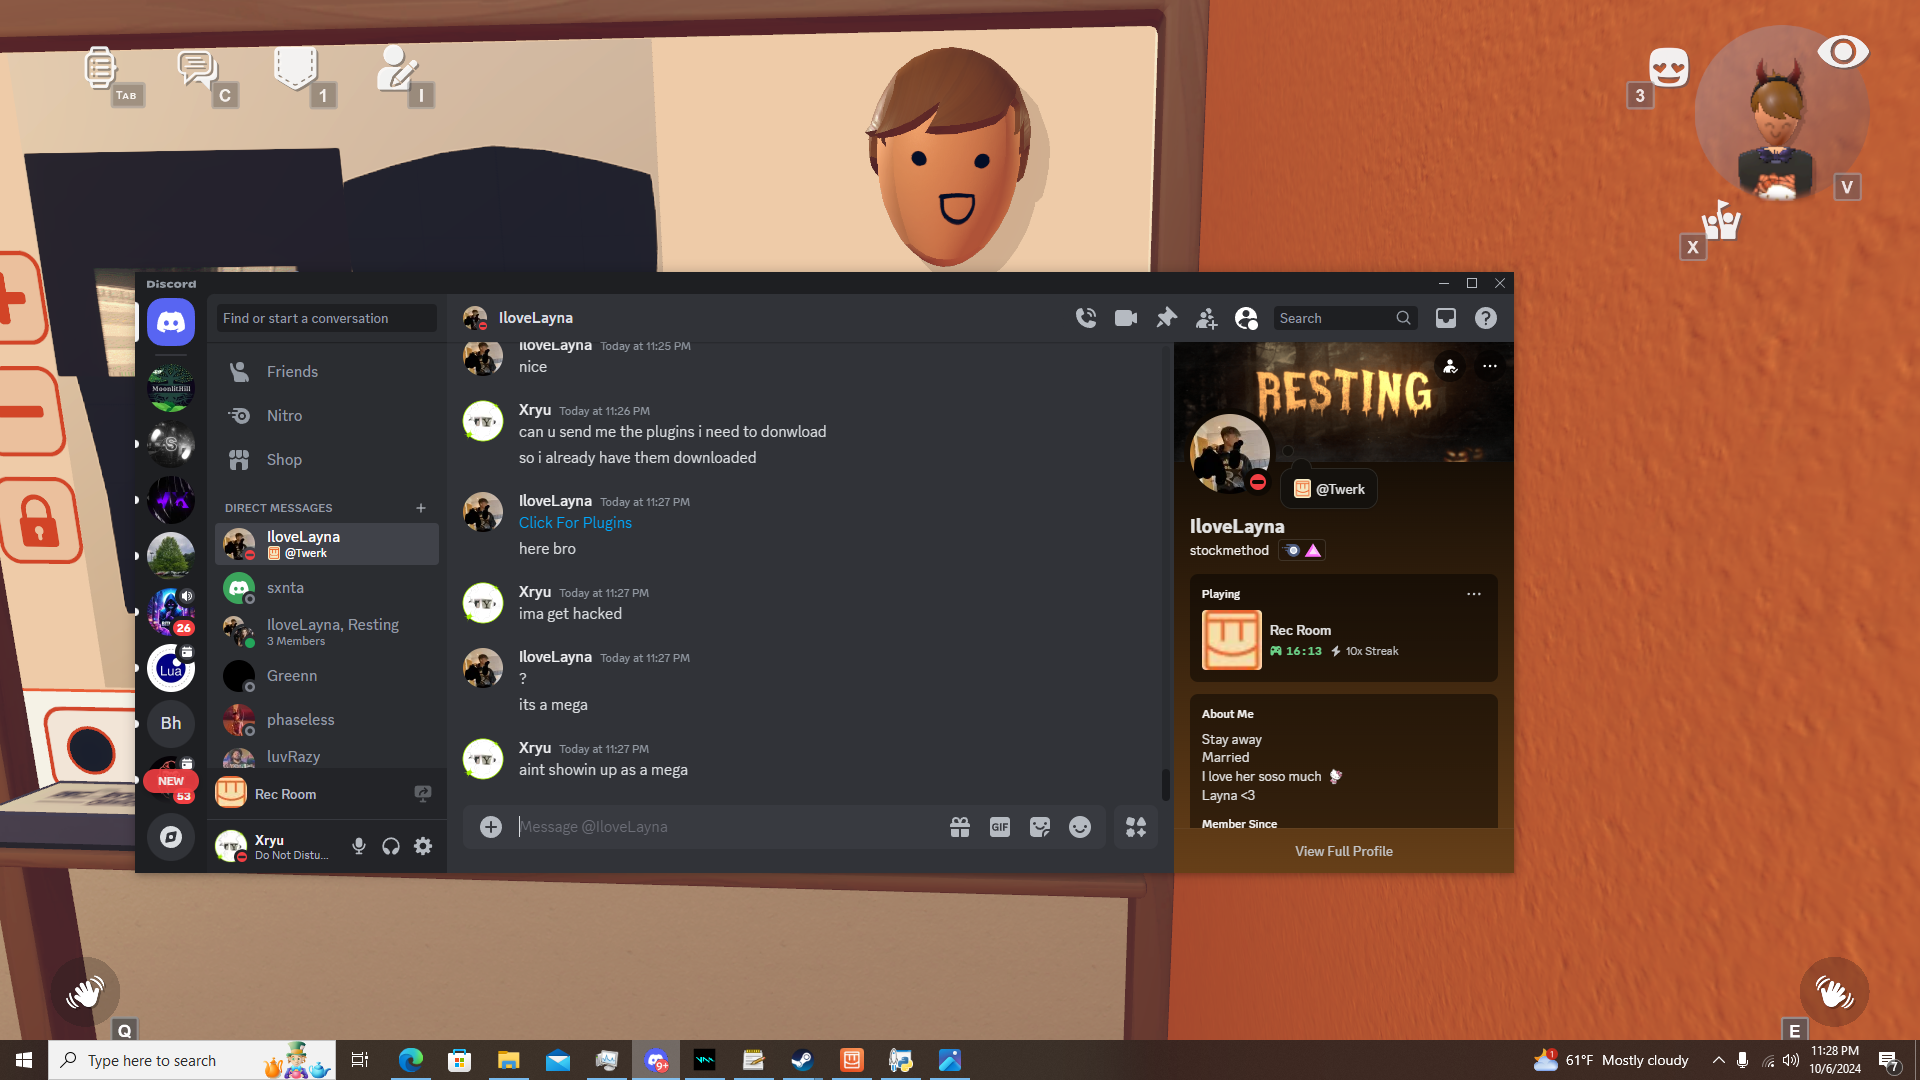Start a video call
This screenshot has height=1080, width=1920.
pos(1126,318)
